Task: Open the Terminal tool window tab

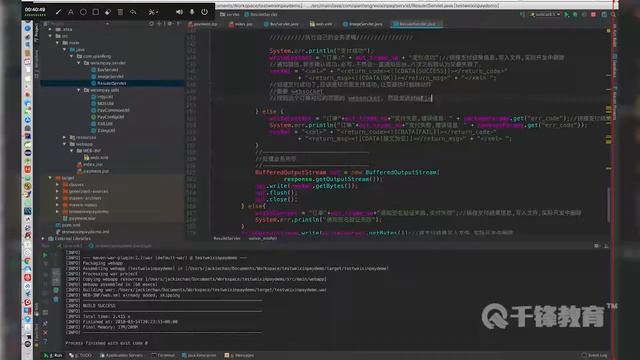Action: click(163, 356)
